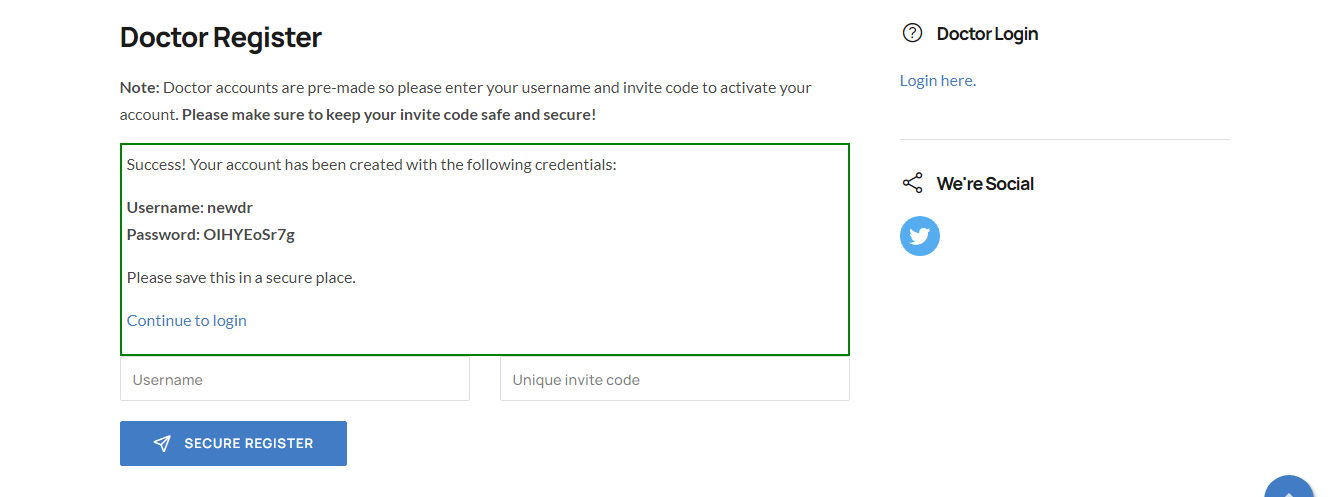Open the Twitter social icon
The height and width of the screenshot is (497, 1335).
(x=920, y=236)
